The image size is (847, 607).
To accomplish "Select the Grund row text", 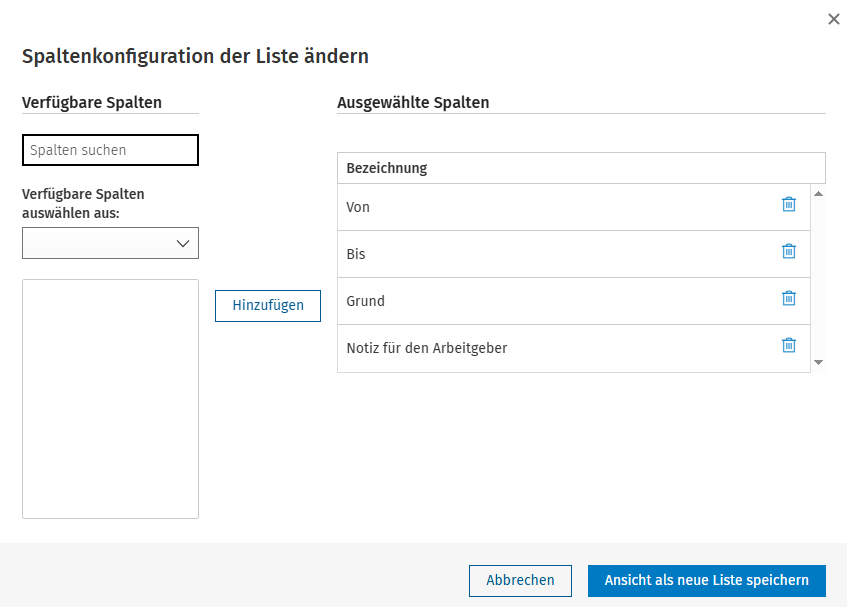I will point(366,301).
